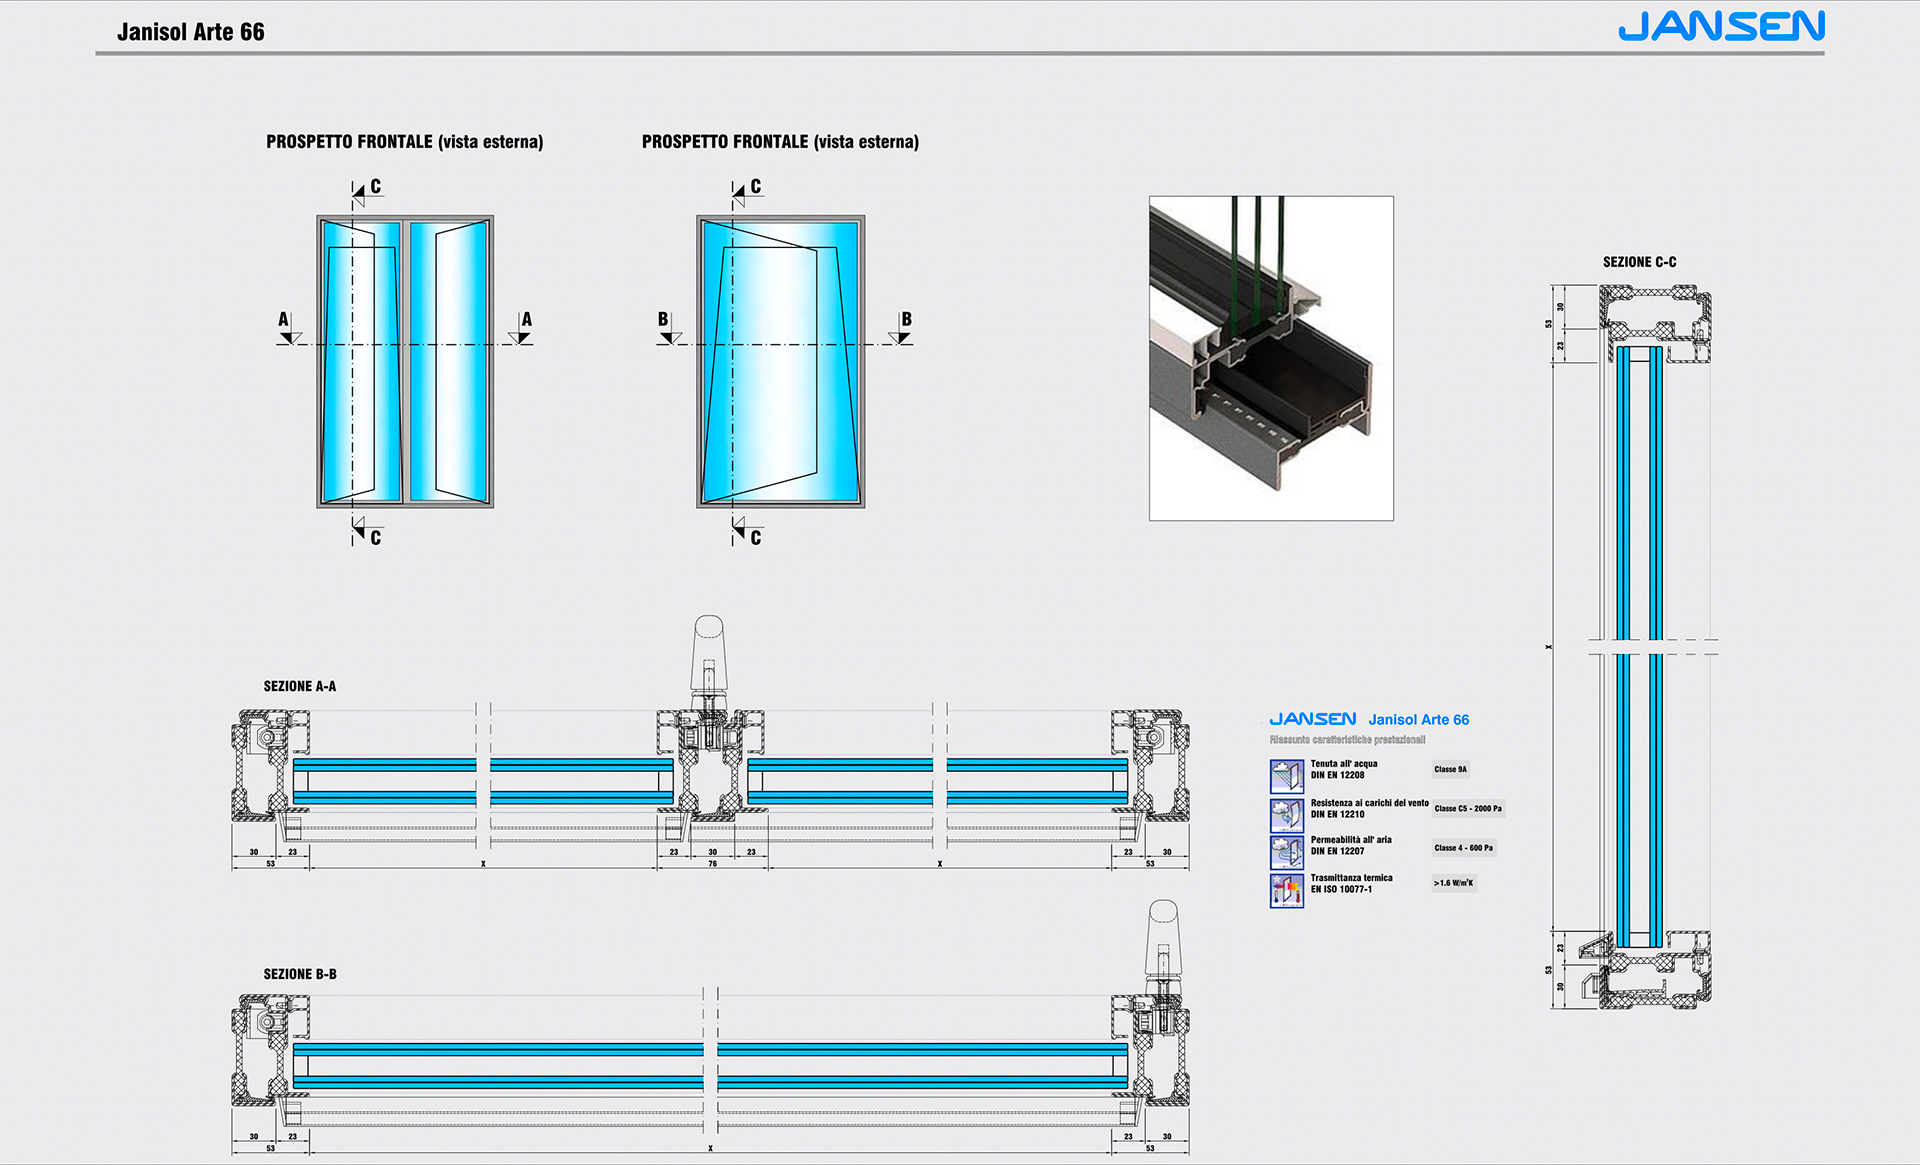This screenshot has width=1920, height=1165.
Task: Click the large JANSEN logo at top right
Action: tap(1721, 27)
